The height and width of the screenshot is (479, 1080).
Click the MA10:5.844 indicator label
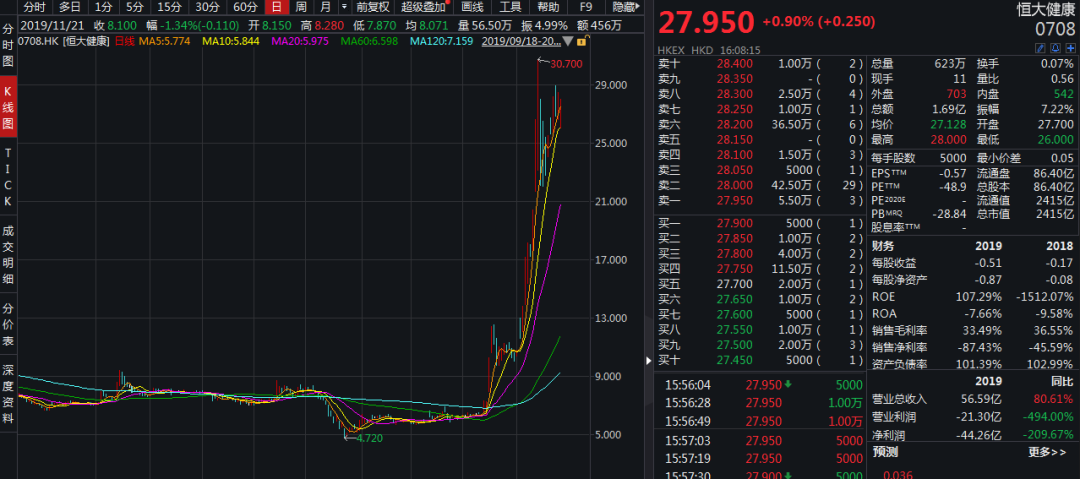pos(231,41)
